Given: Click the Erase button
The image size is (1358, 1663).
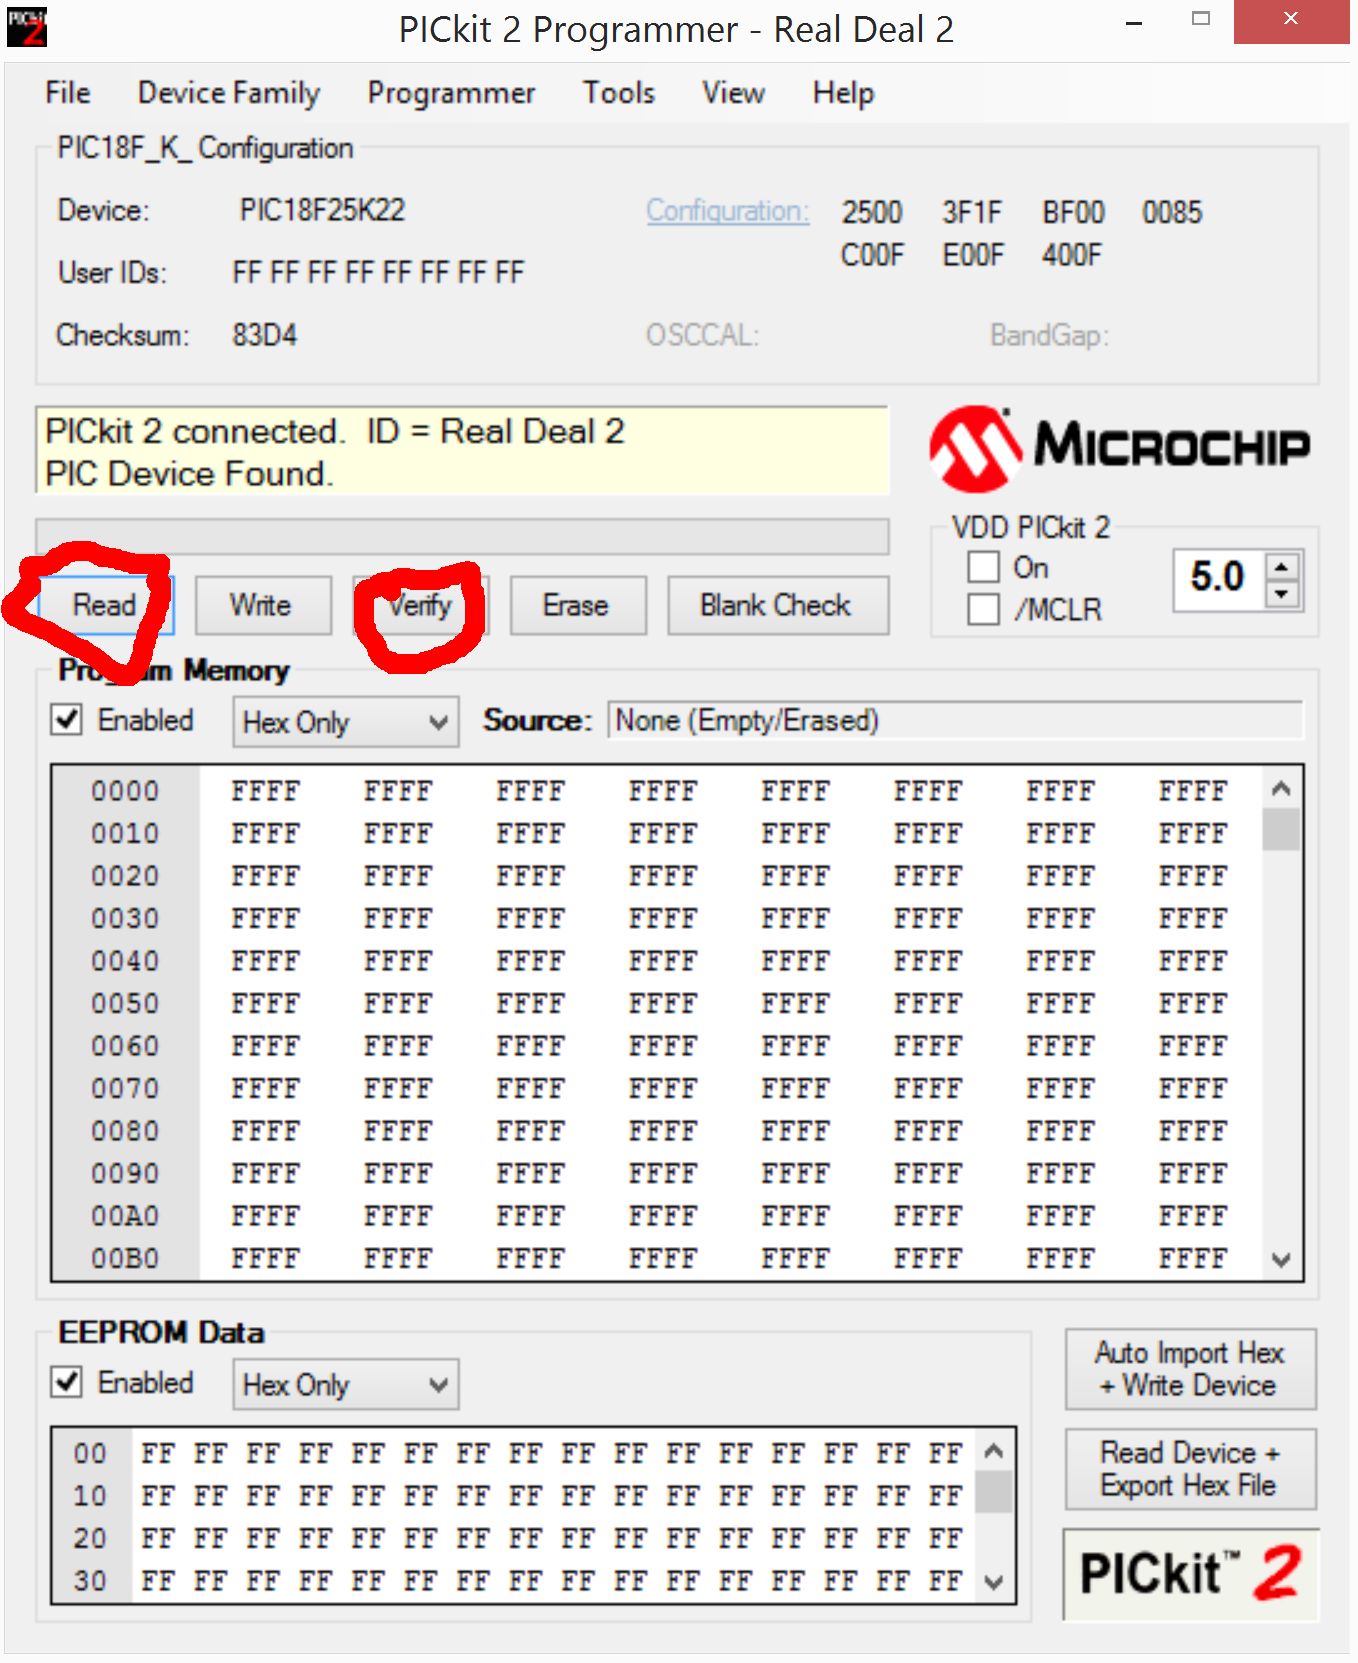Looking at the screenshot, I should click(x=578, y=605).
